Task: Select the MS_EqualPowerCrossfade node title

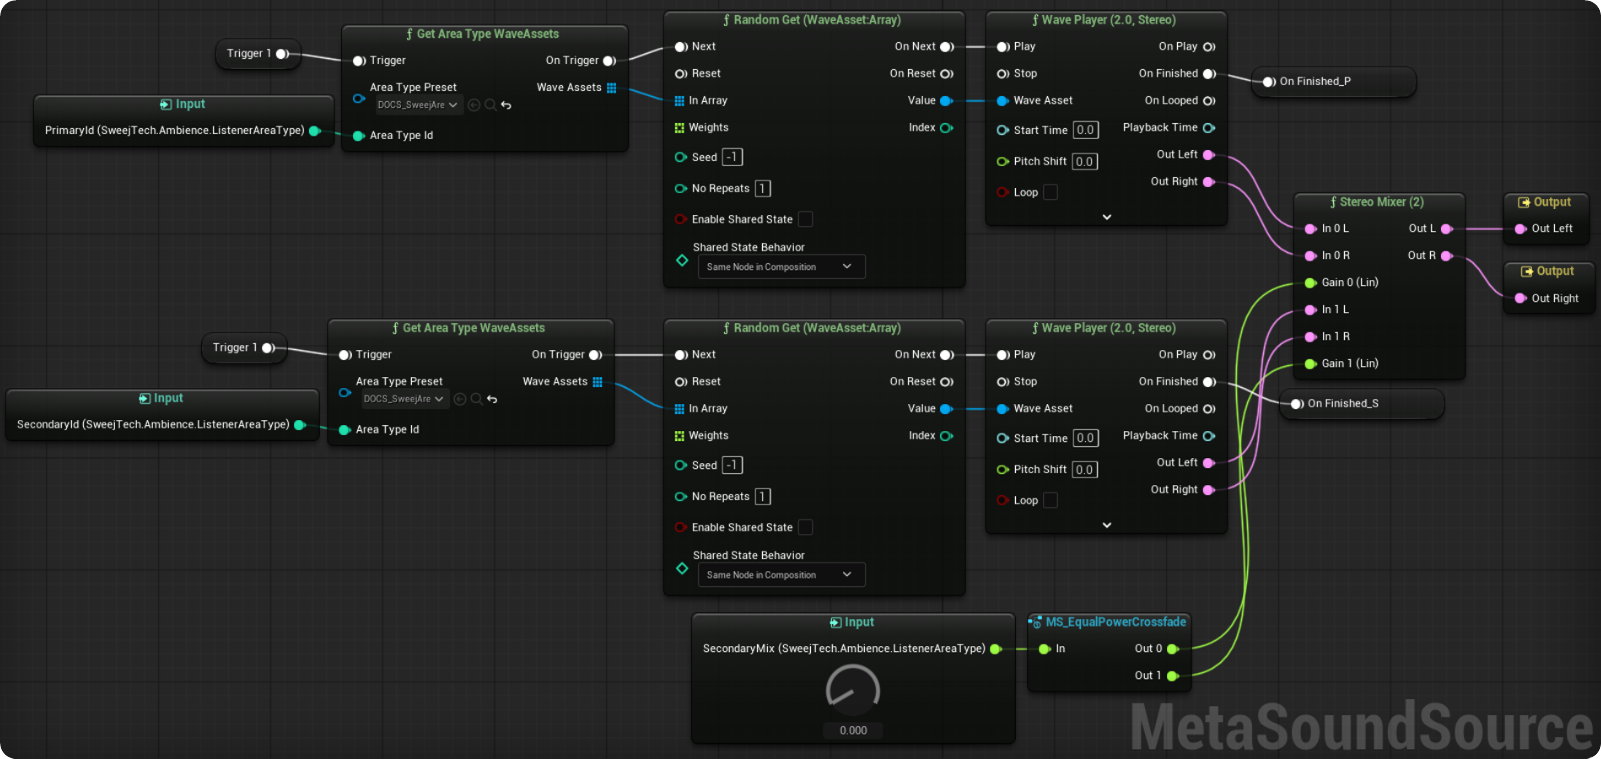Action: tap(1116, 622)
